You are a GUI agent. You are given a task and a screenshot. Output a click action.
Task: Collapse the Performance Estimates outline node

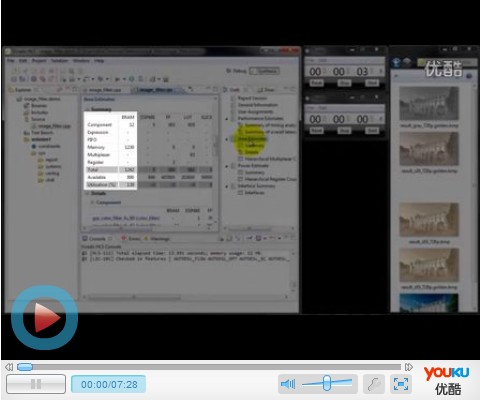coord(227,119)
